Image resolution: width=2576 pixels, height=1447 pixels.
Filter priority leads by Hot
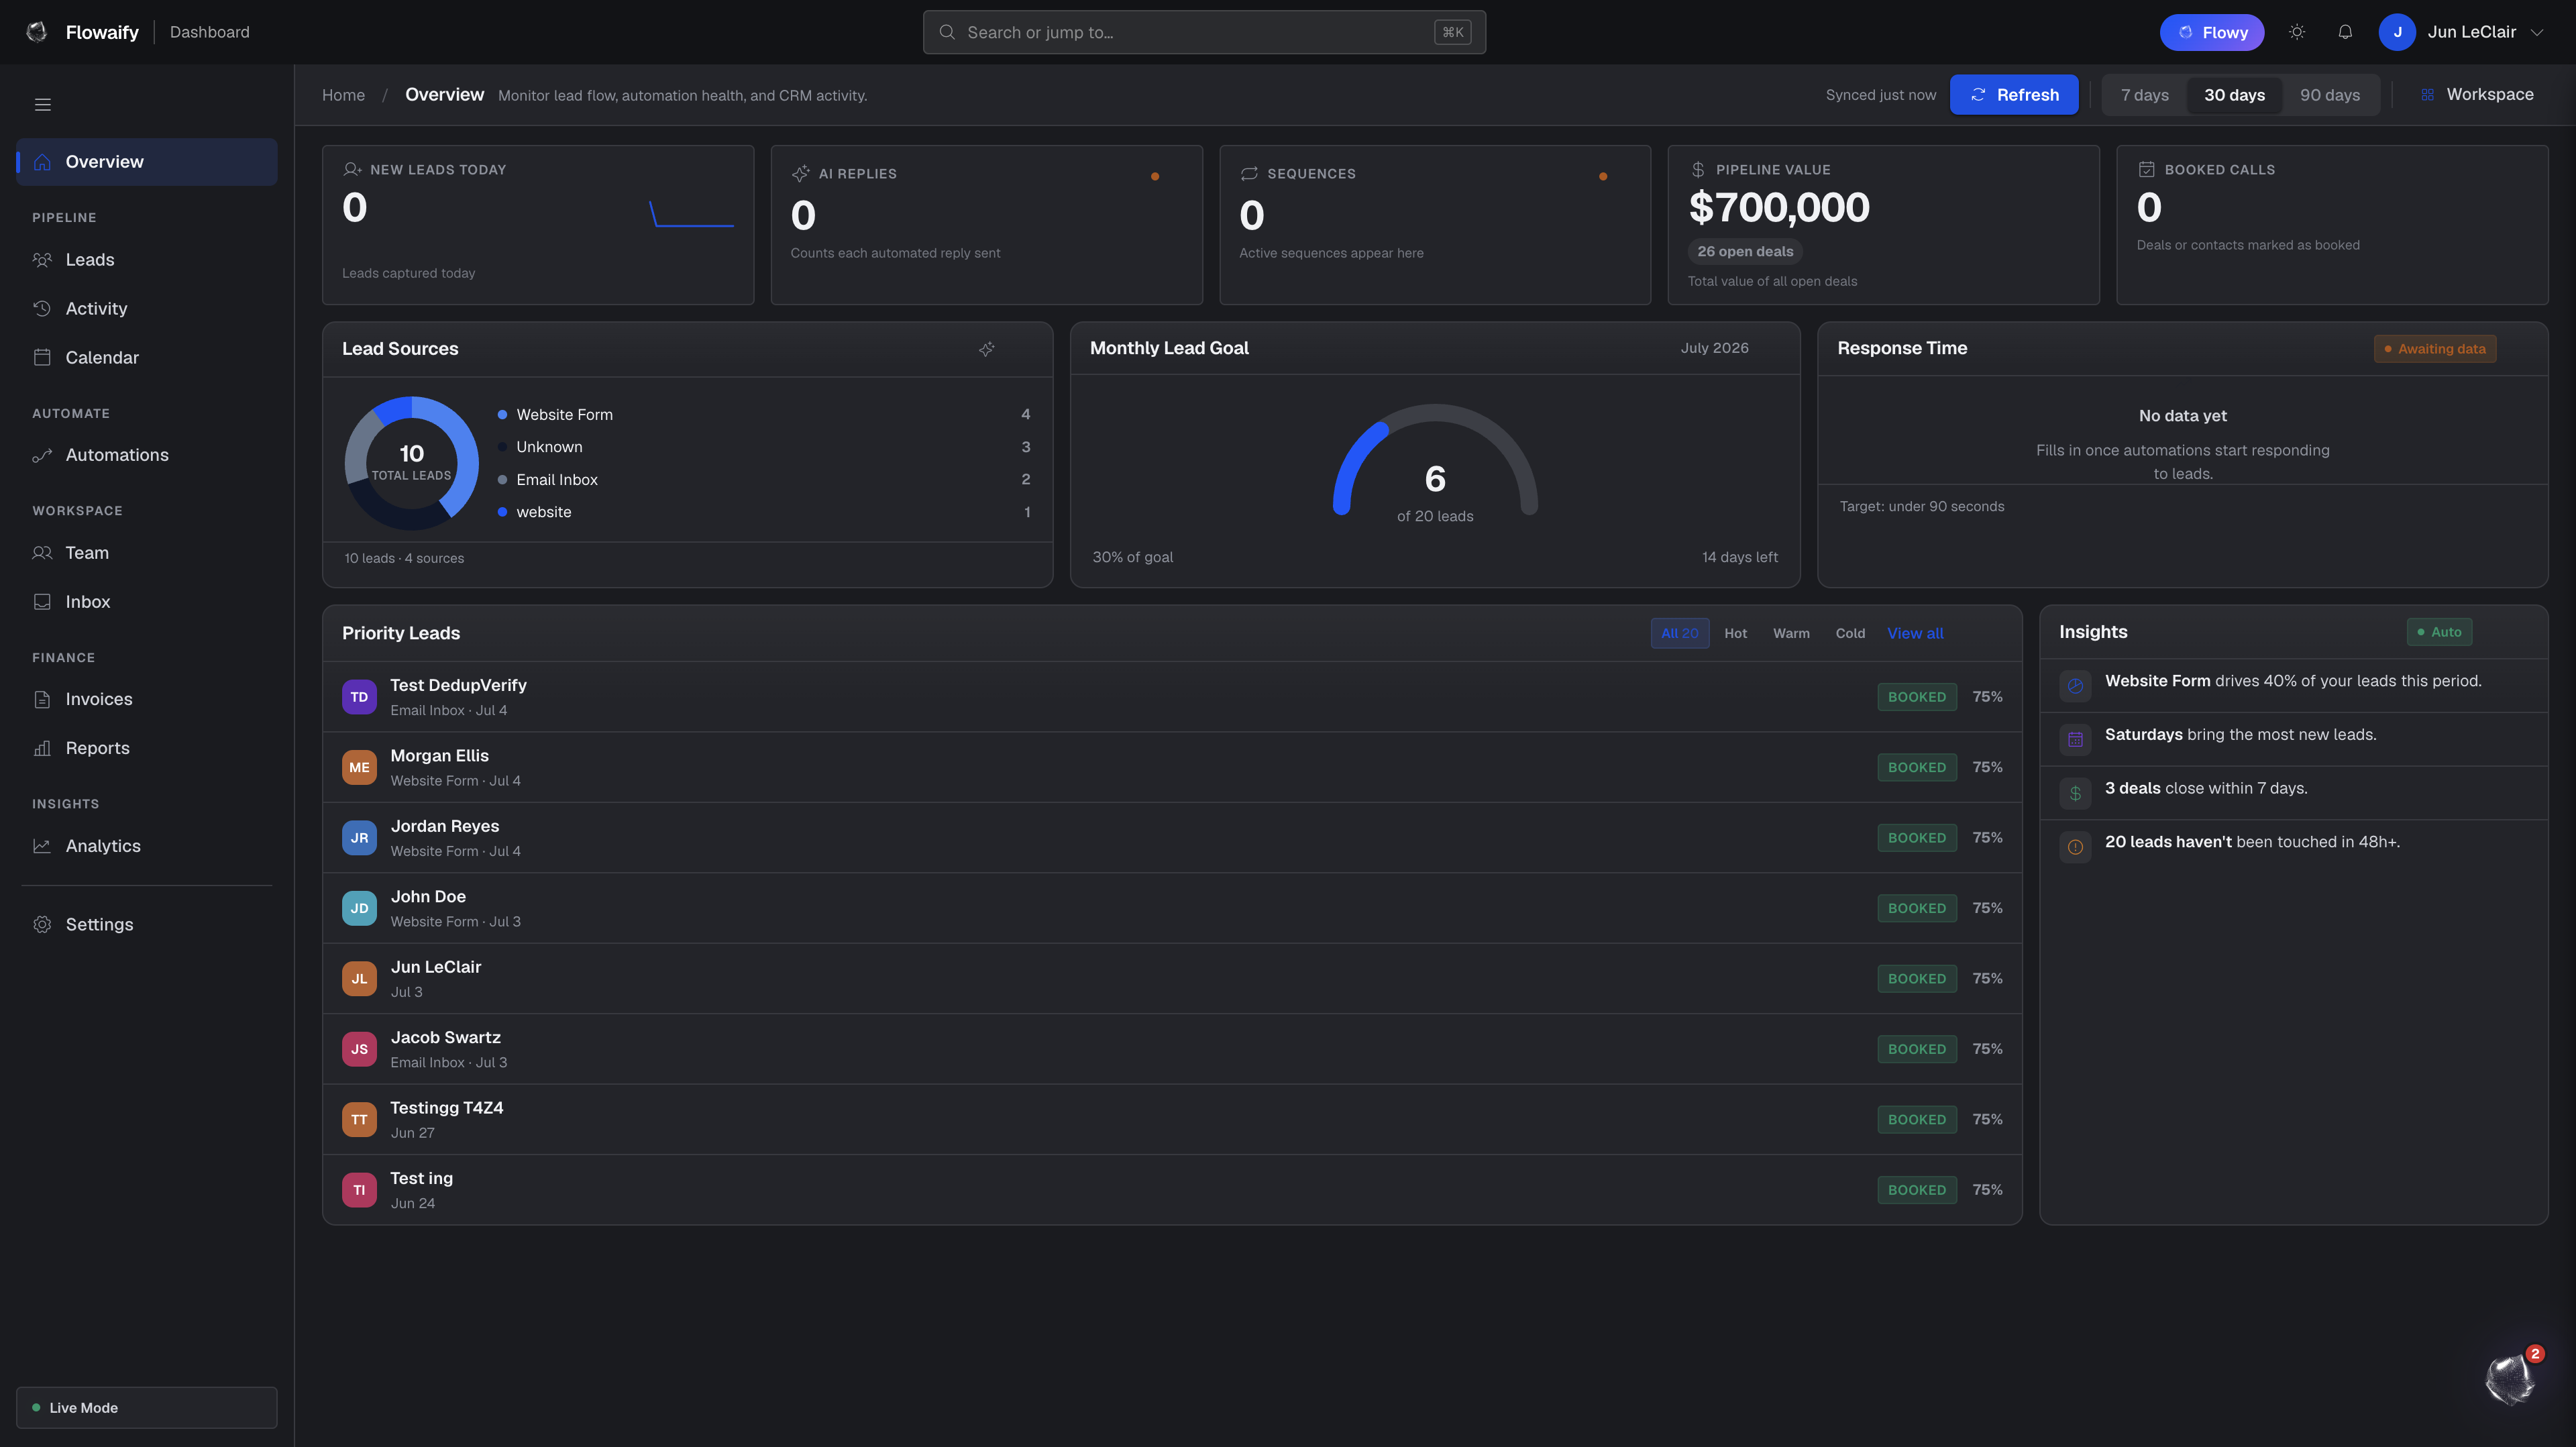1736,633
